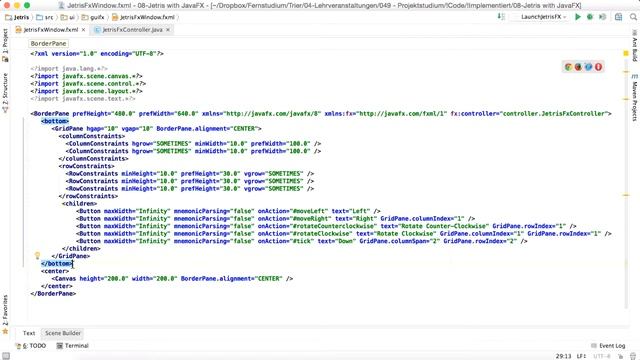Open the TODO tool window
Image resolution: width=640 pixels, height=360 pixels.
31,346
